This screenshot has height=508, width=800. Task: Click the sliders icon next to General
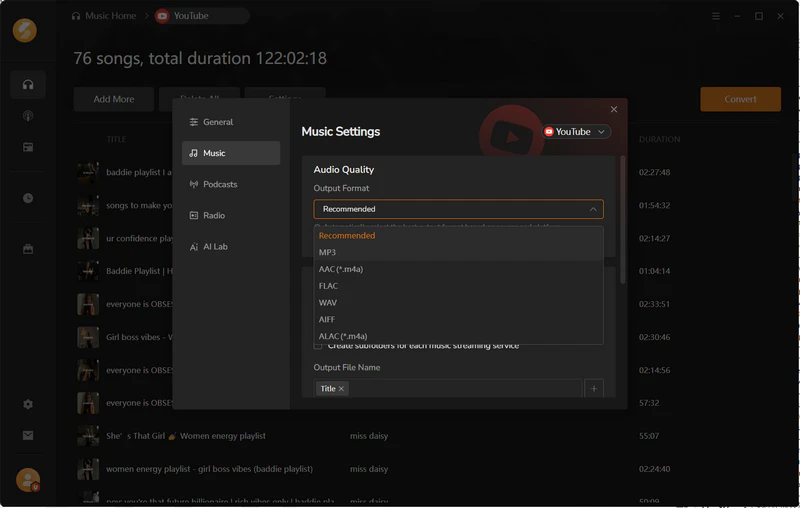193,122
